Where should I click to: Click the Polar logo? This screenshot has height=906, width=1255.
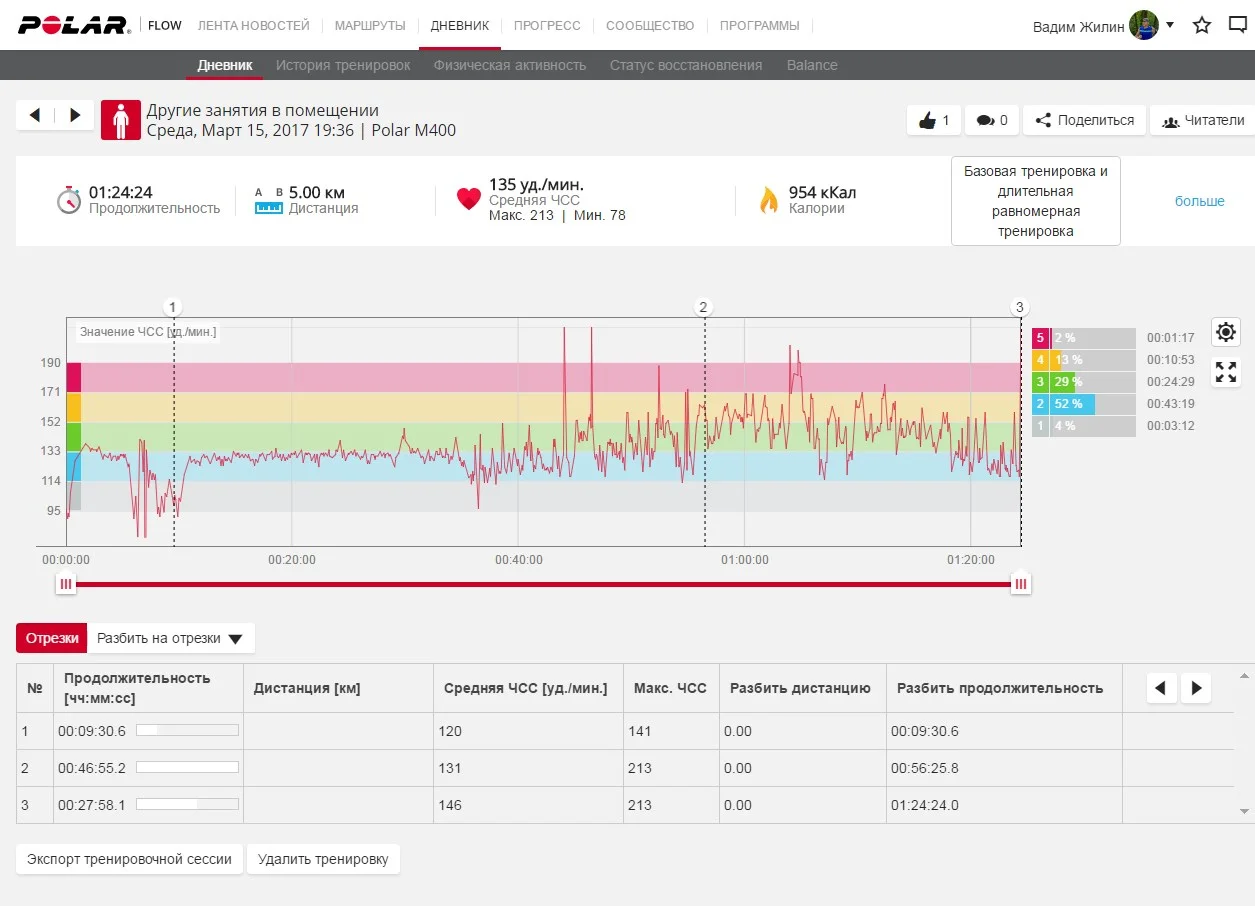click(73, 25)
